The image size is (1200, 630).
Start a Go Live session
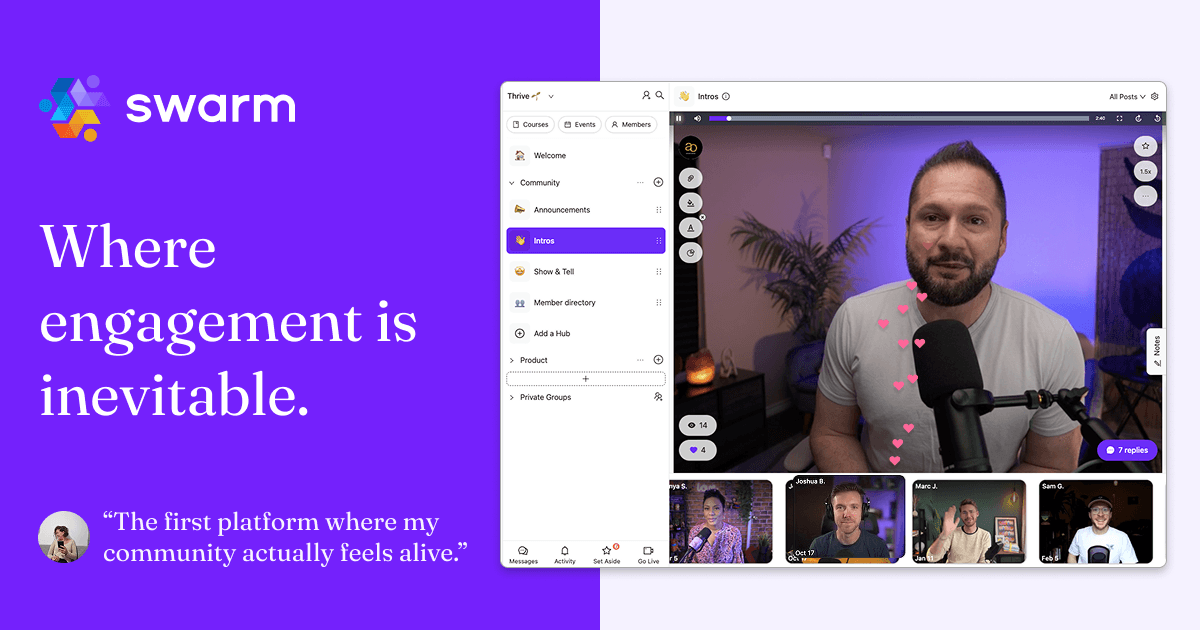[x=648, y=555]
